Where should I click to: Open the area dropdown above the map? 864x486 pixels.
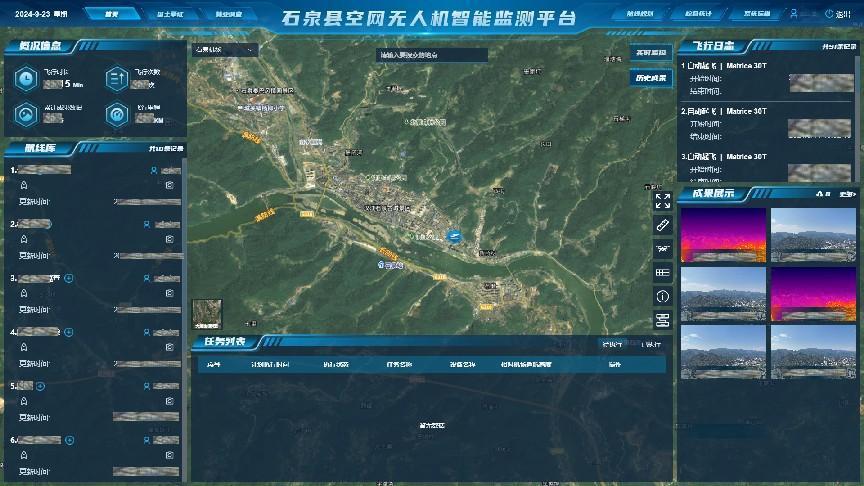[225, 49]
